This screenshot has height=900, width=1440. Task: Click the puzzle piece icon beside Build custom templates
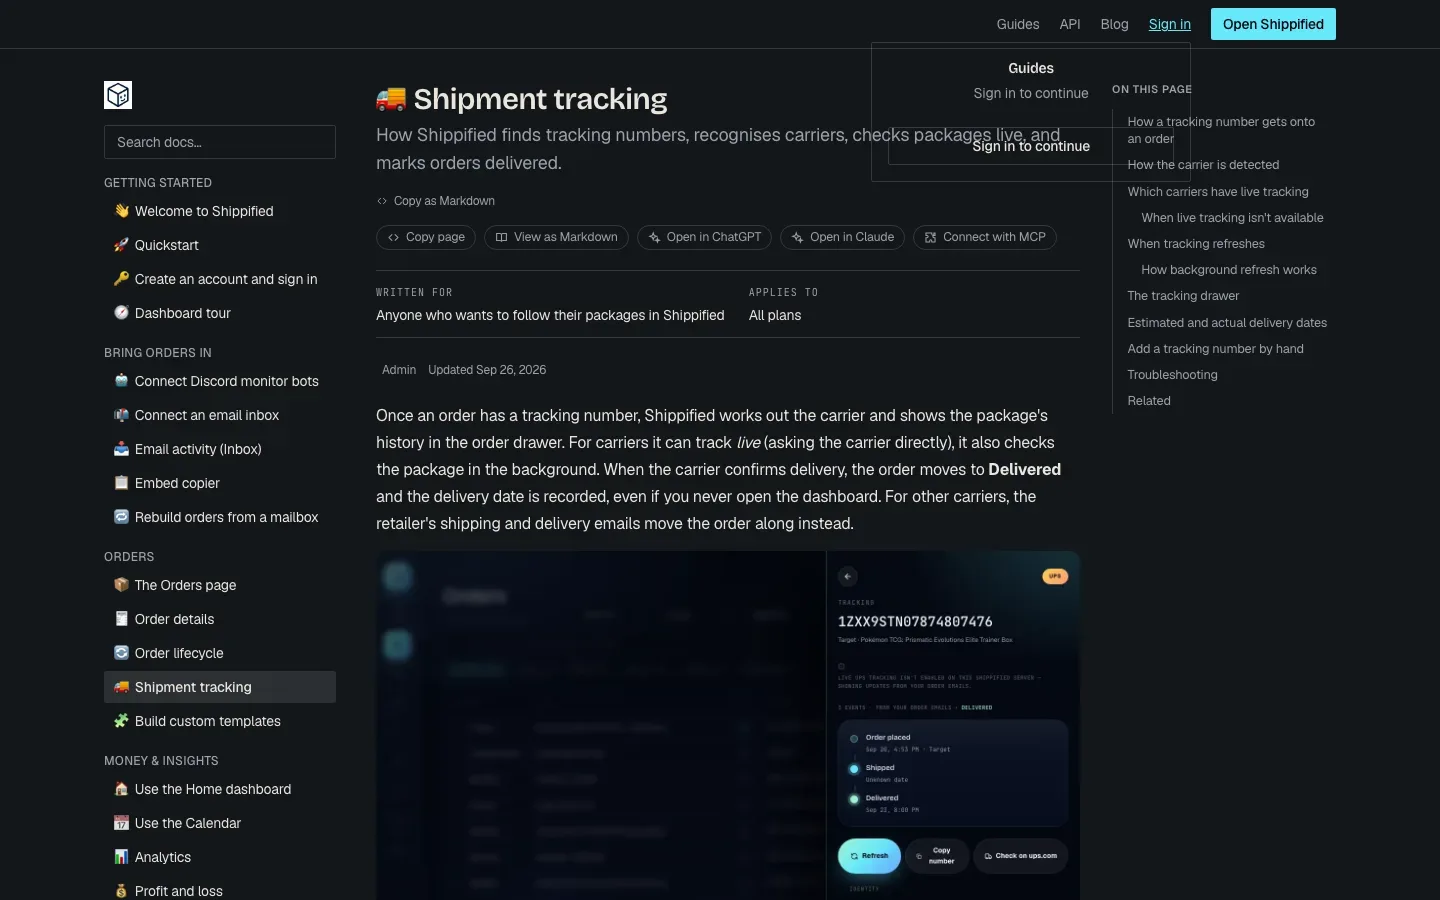click(x=122, y=721)
